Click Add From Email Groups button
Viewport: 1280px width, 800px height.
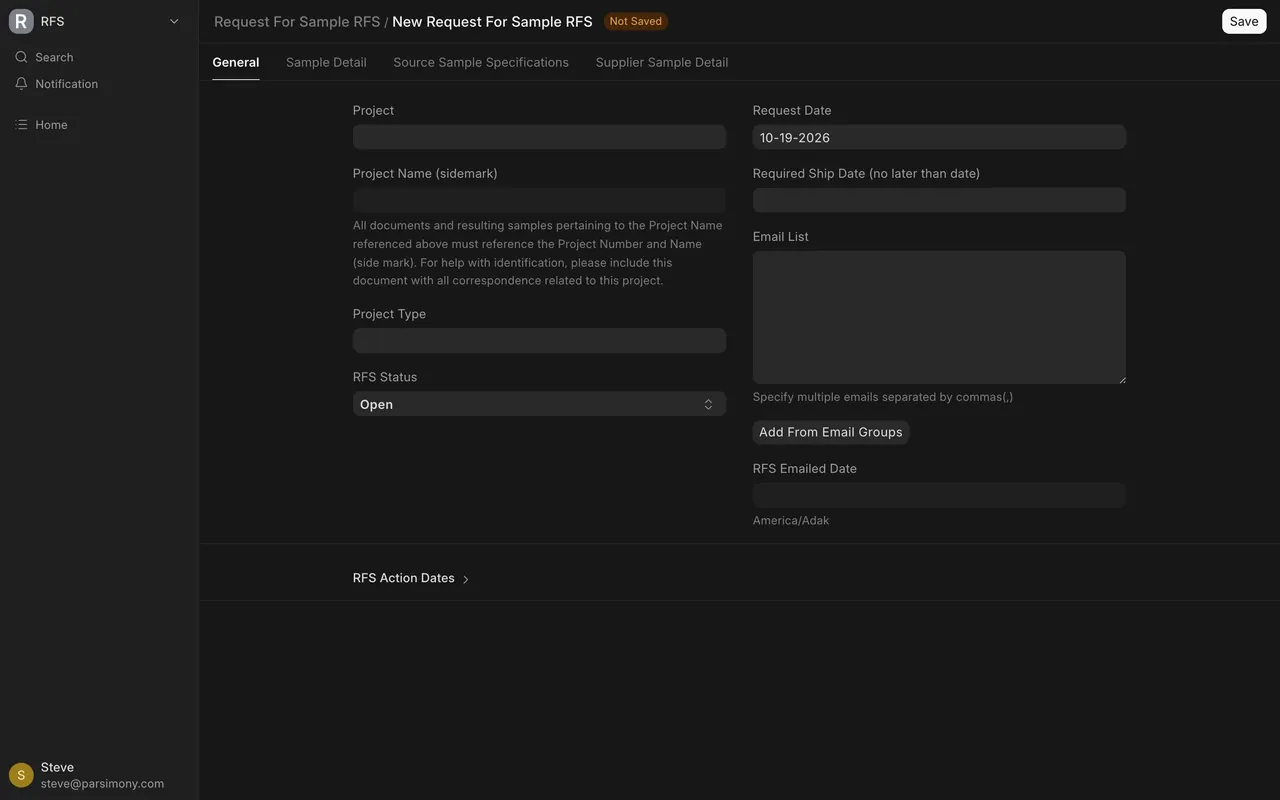pos(831,432)
